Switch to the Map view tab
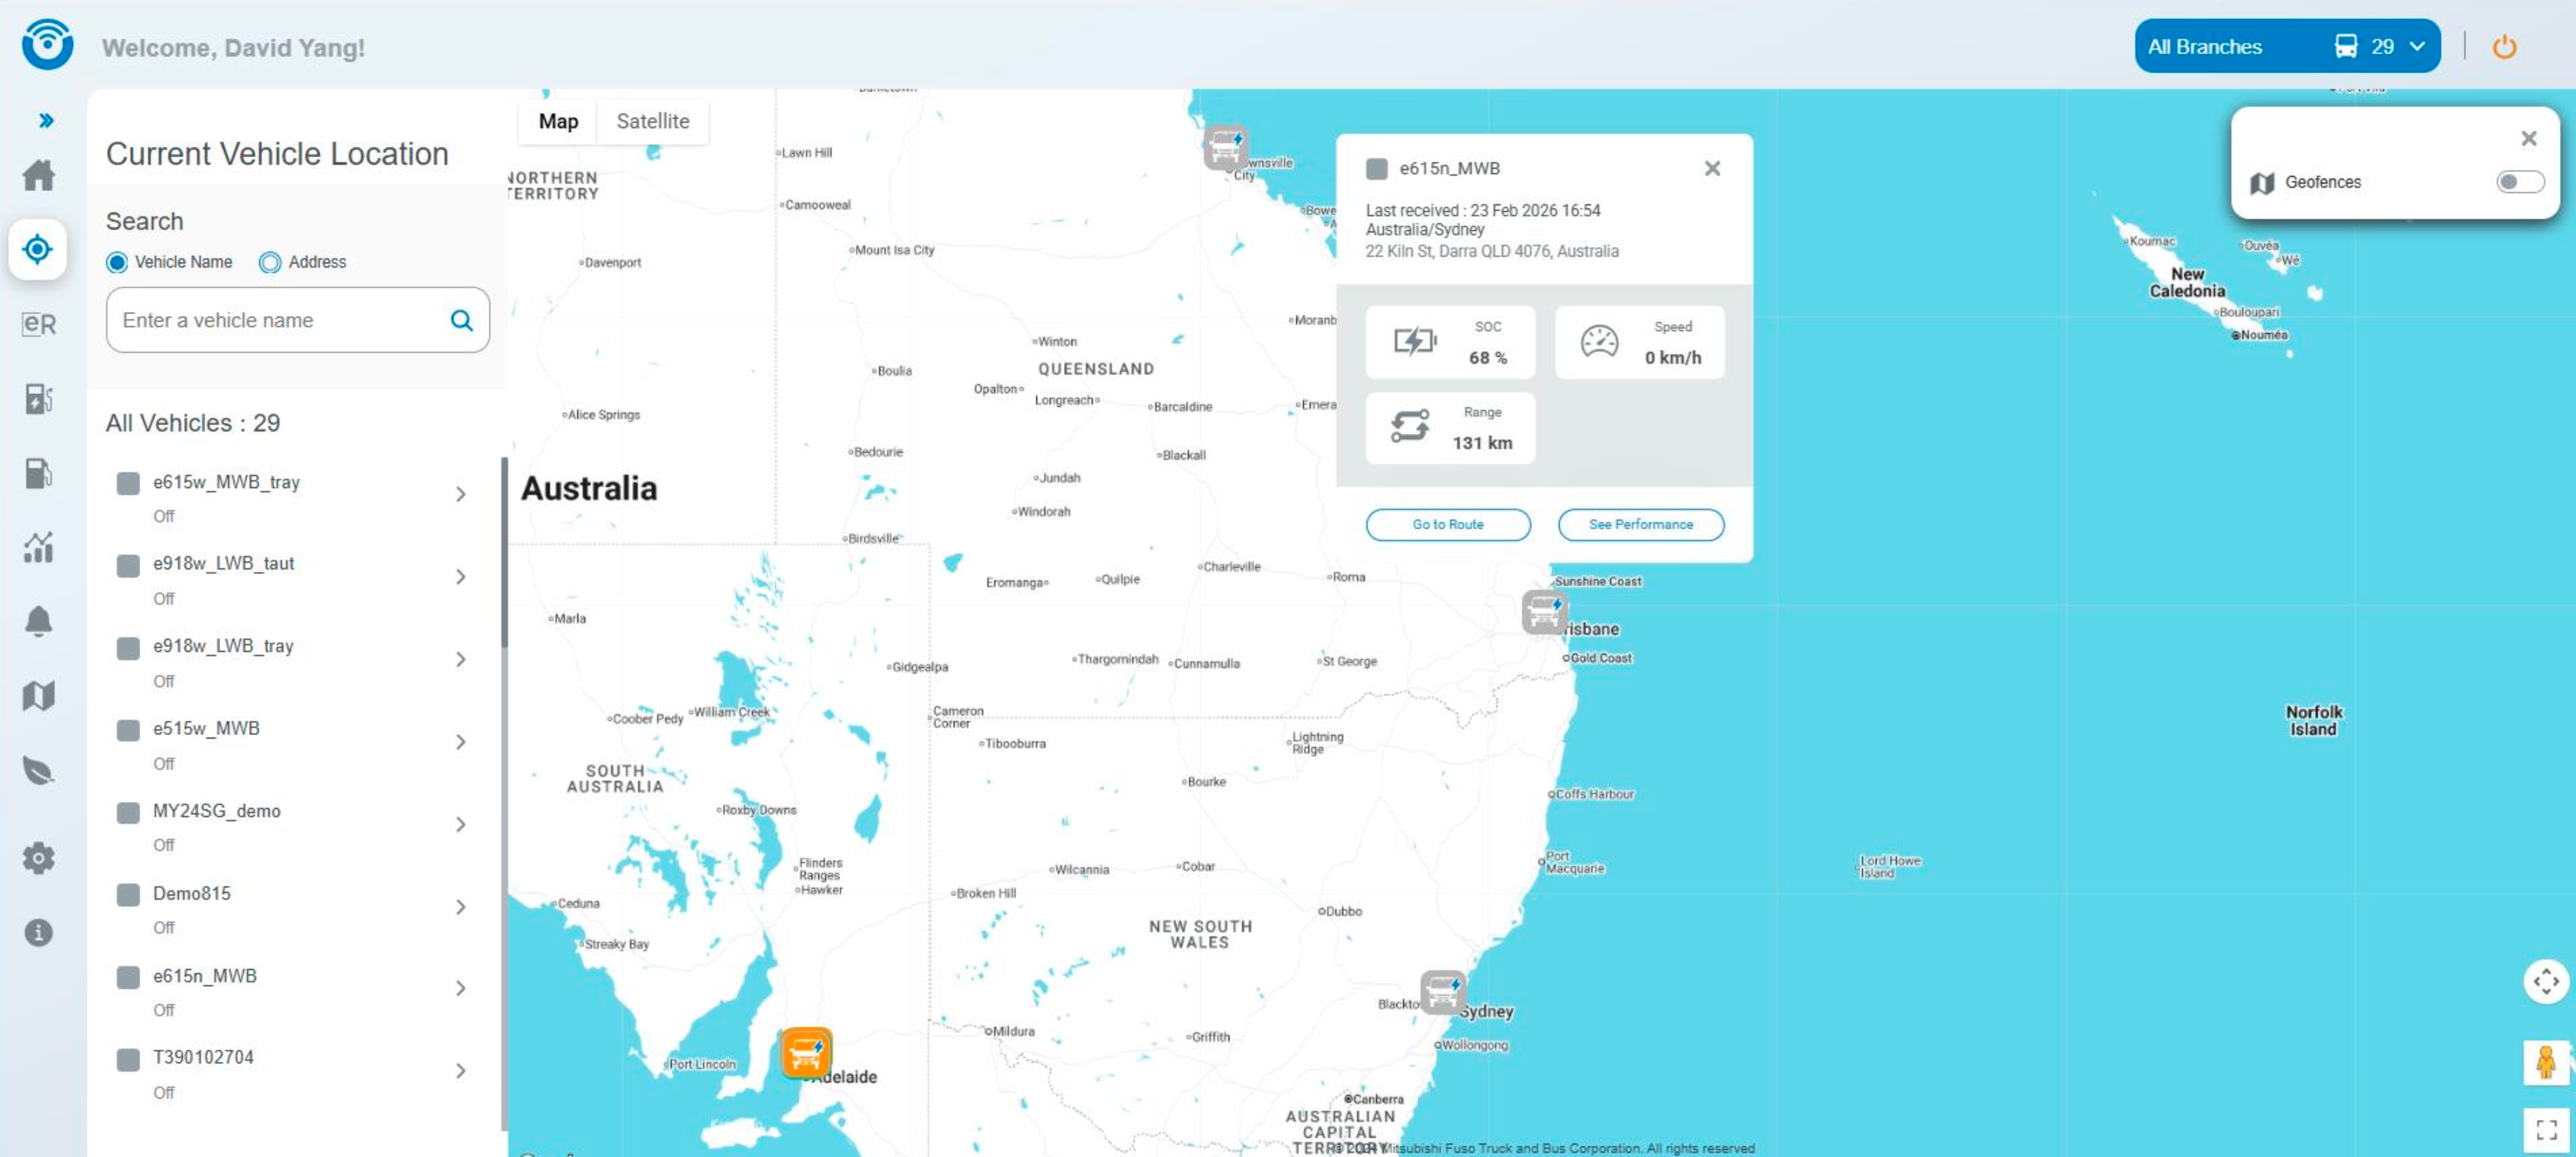 pos(558,121)
